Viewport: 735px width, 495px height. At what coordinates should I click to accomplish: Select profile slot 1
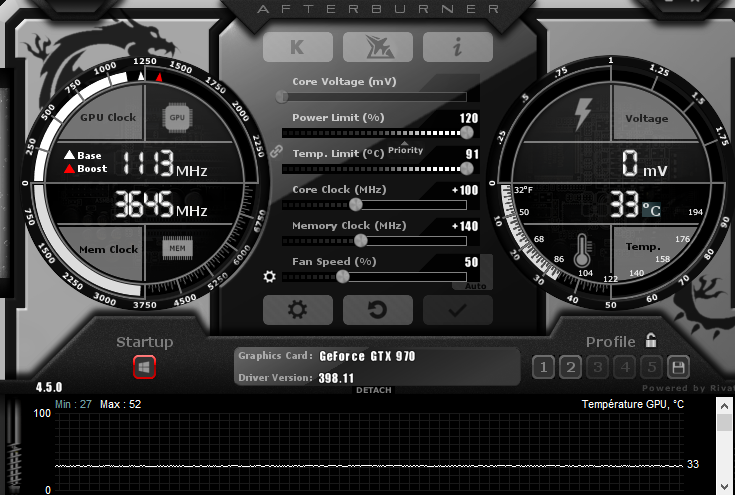coord(543,367)
